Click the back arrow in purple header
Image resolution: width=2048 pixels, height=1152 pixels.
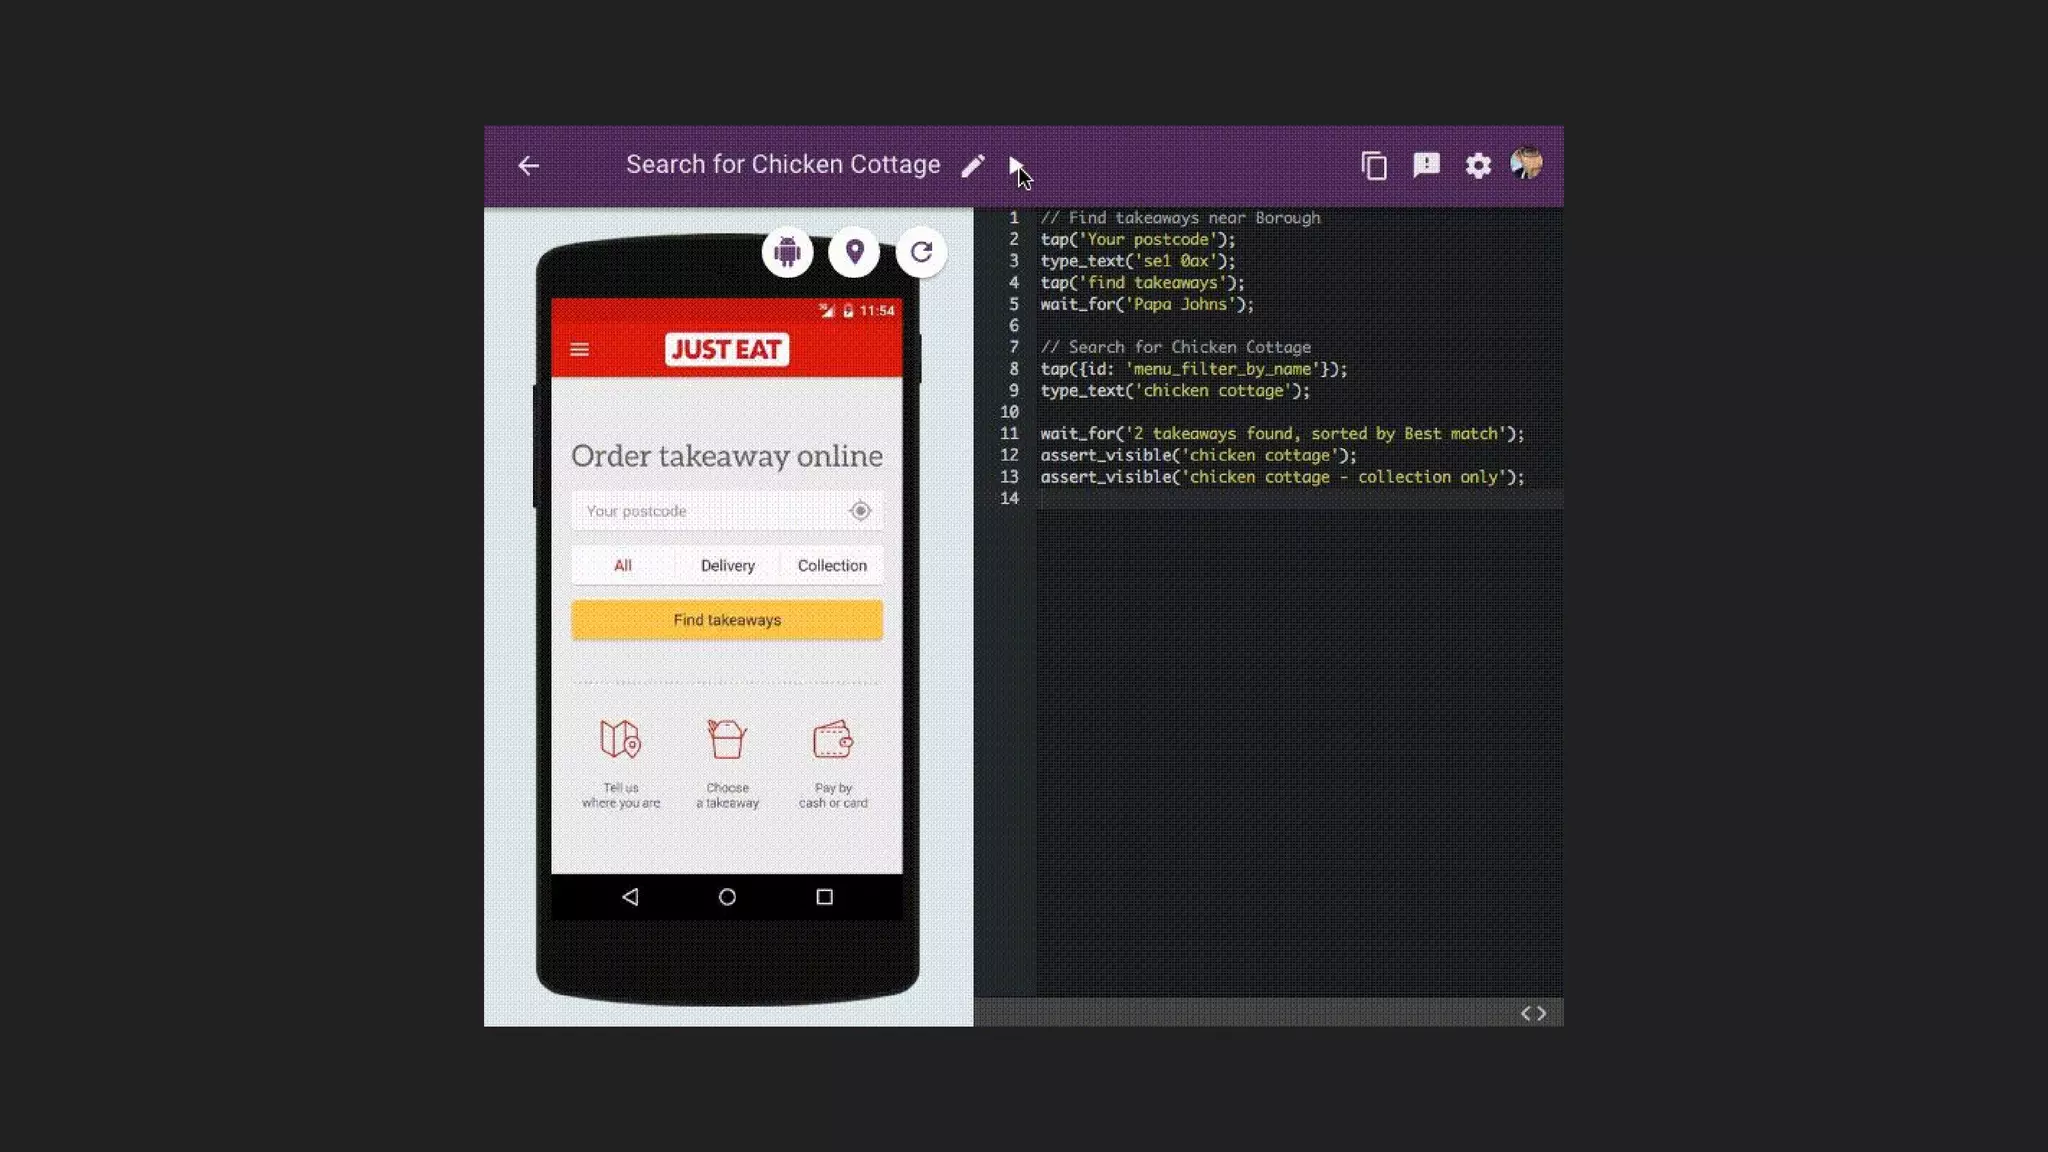click(528, 166)
